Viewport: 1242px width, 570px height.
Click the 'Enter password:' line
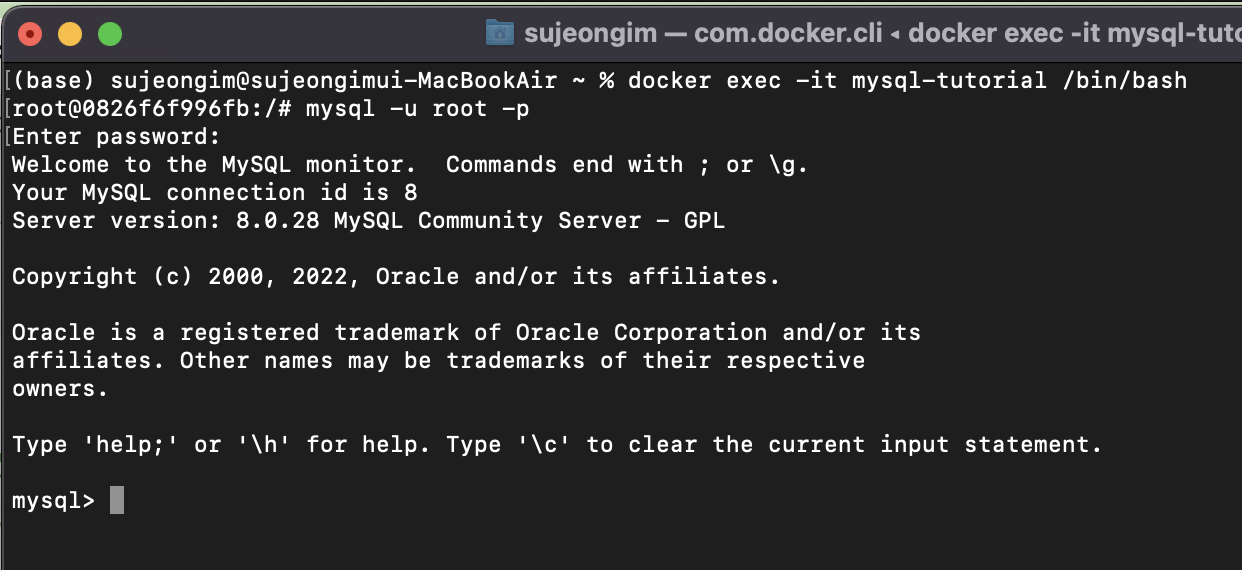pyautogui.click(x=116, y=136)
